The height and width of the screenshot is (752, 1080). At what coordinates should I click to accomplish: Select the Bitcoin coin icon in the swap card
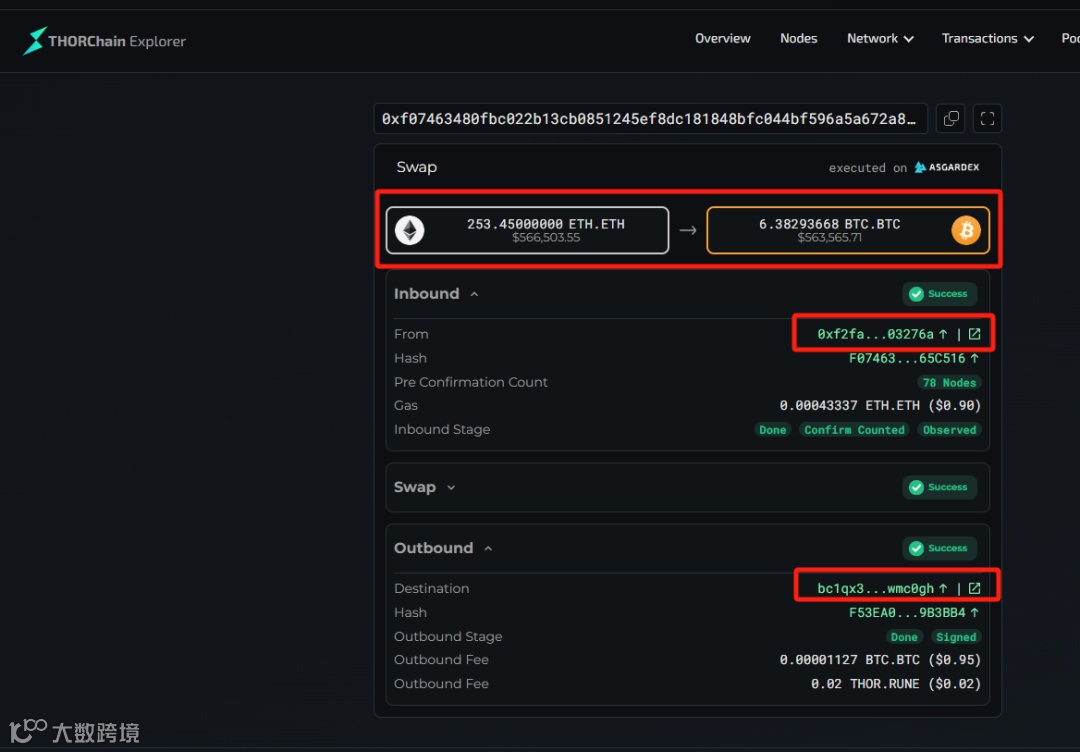pyautogui.click(x=966, y=231)
